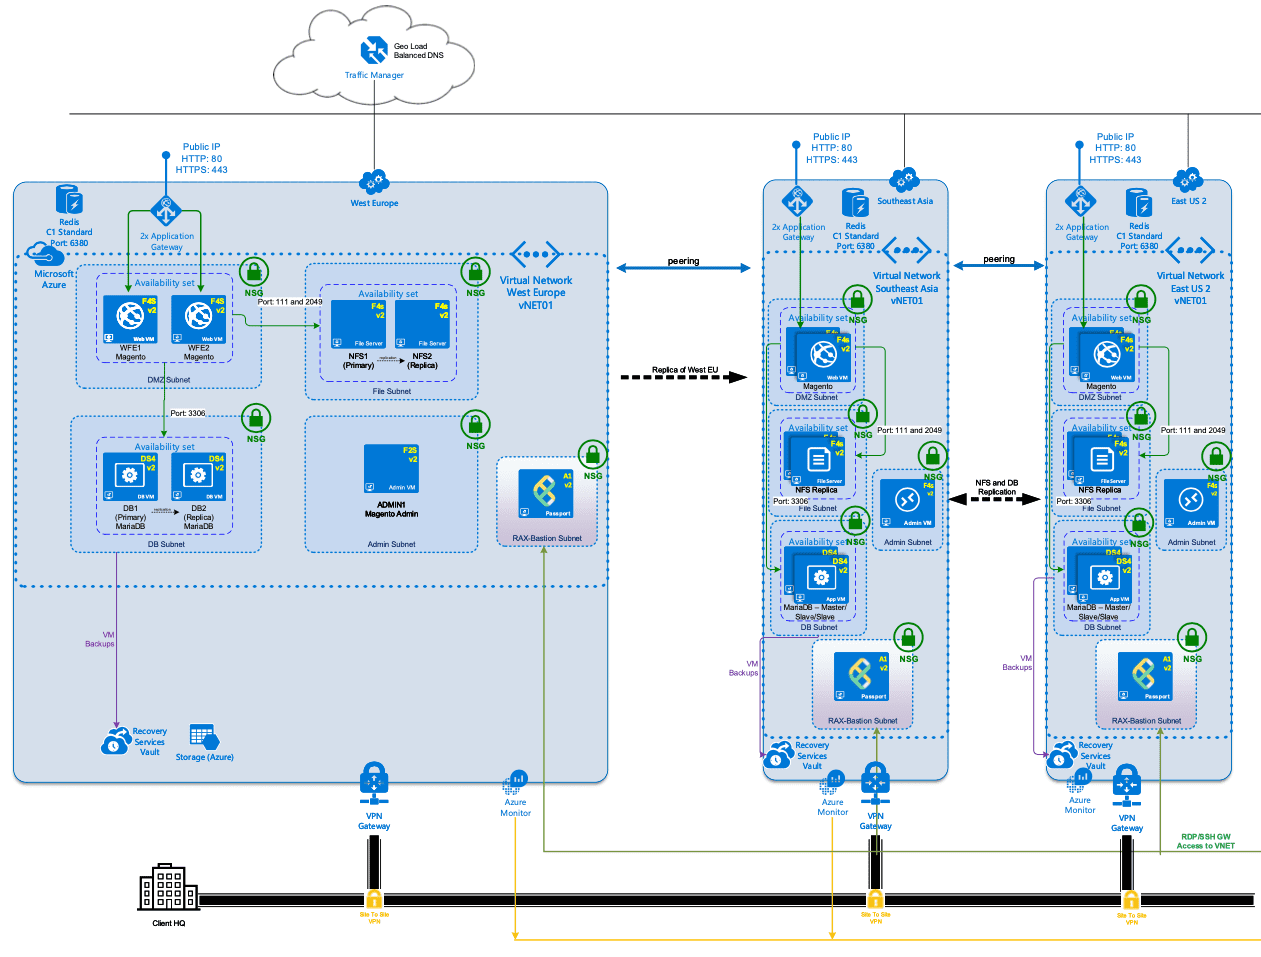Screen dimensions: 1261x957
Task: Select the DB1 (Primary) MariaDB VM
Action: pyautogui.click(x=130, y=477)
